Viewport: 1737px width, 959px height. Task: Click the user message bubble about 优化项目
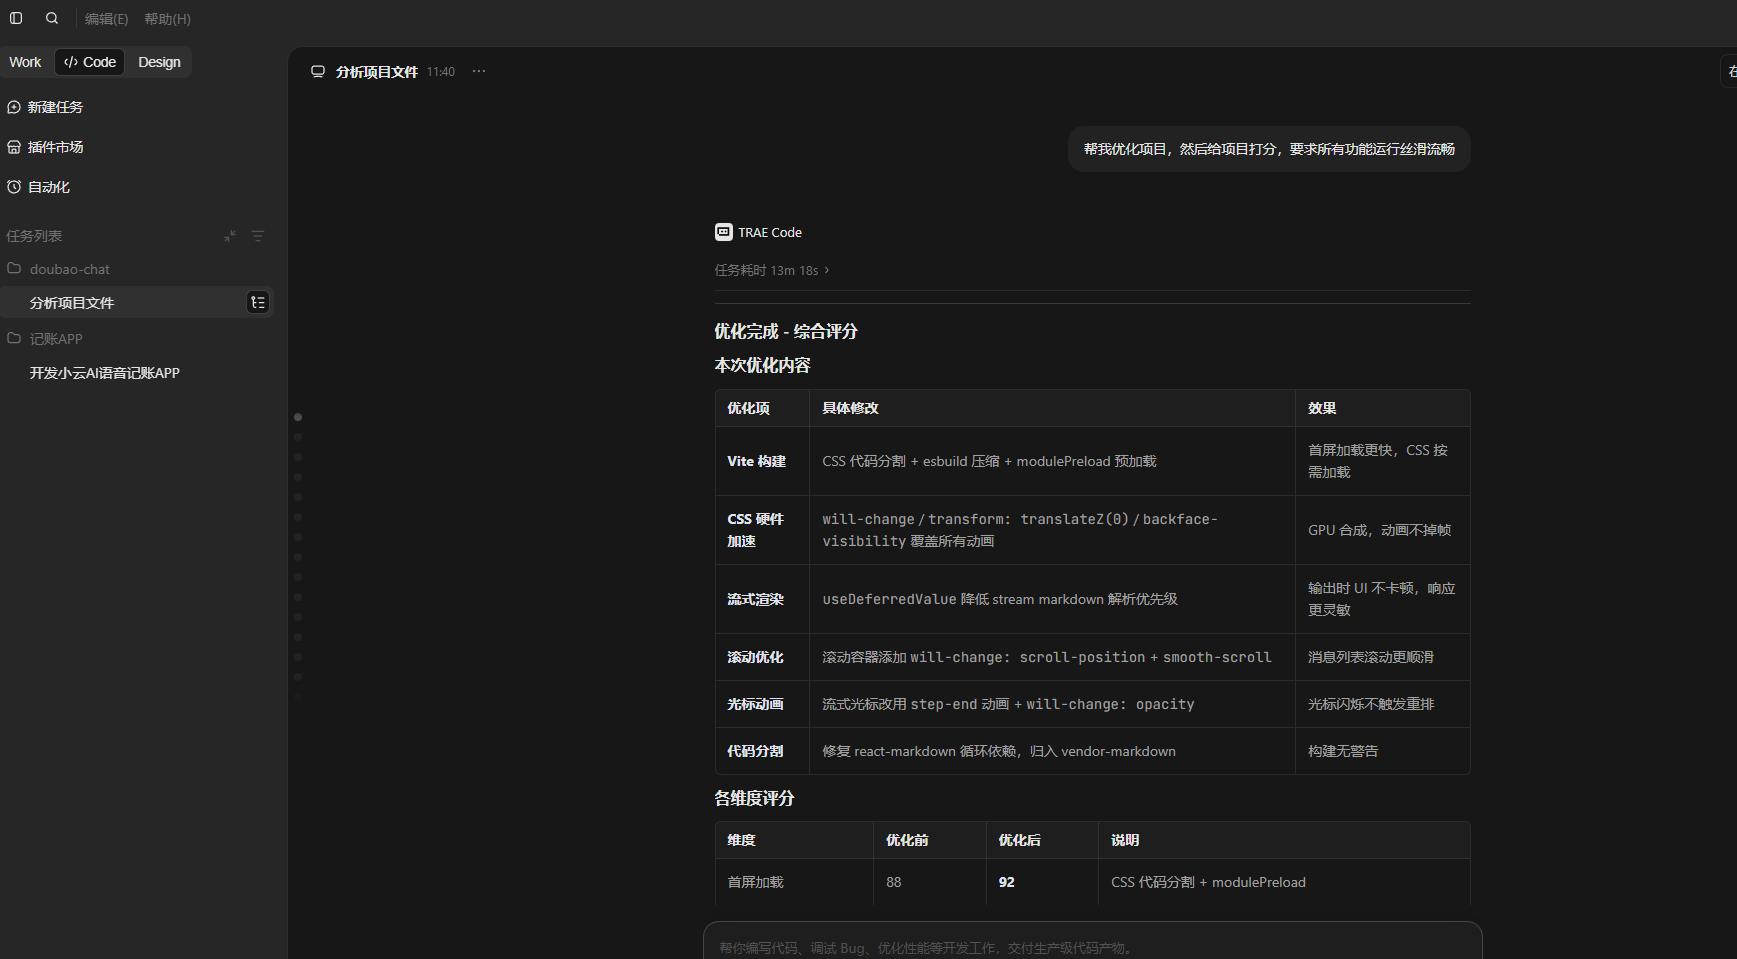[1269, 149]
